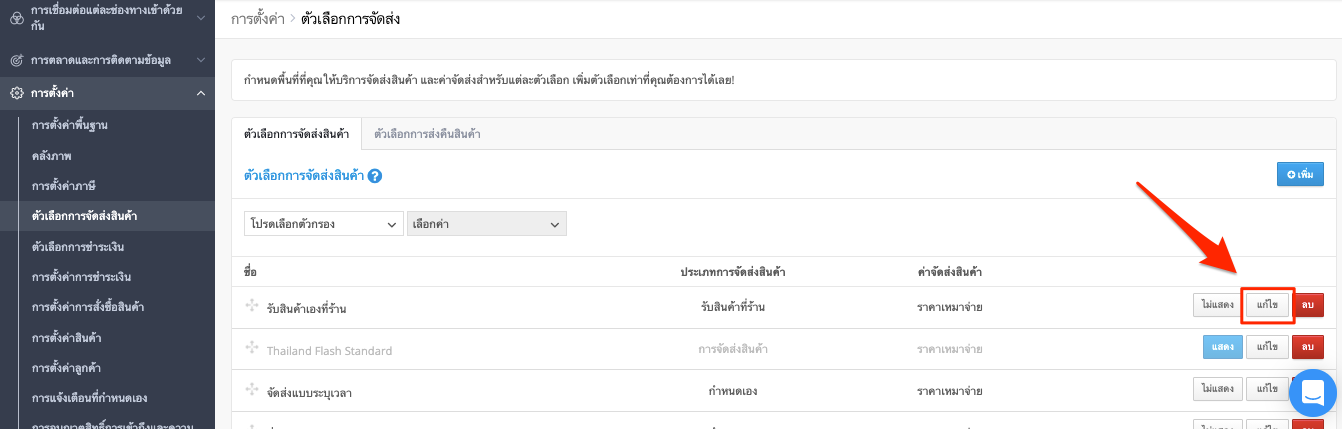
Task: Toggle ไม่แสดง for รับสินค้าเองที่ร้าน
Action: pyautogui.click(x=1217, y=305)
